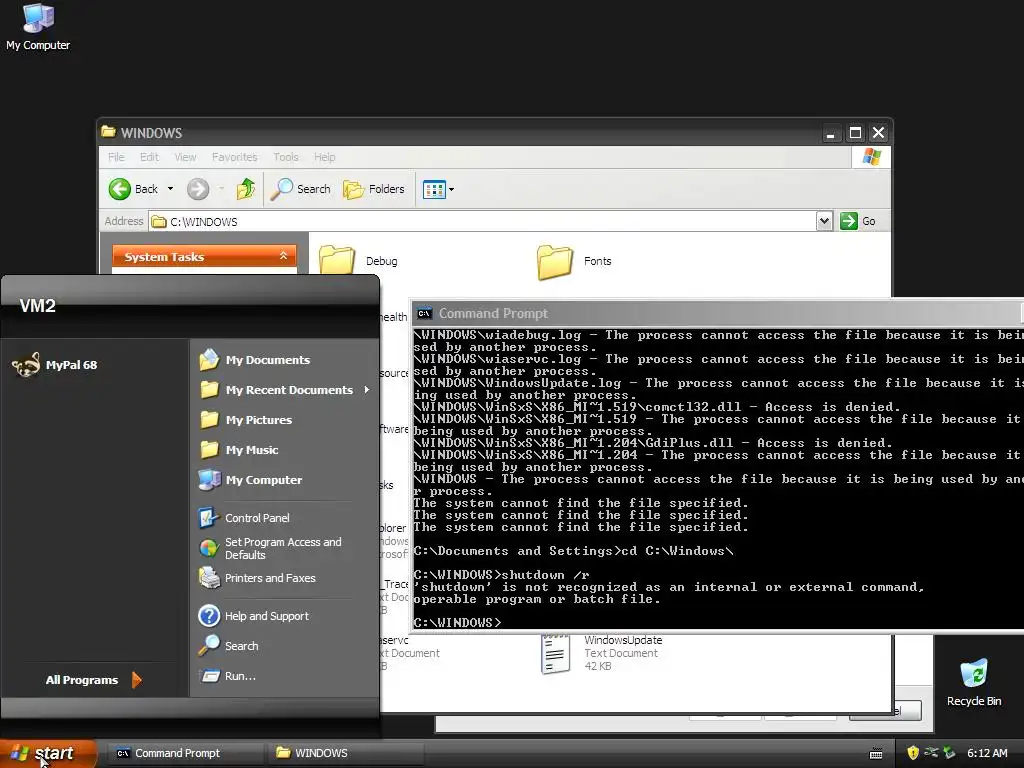Click the 6:12 AM clock
This screenshot has width=1024, height=768.
(x=987, y=753)
